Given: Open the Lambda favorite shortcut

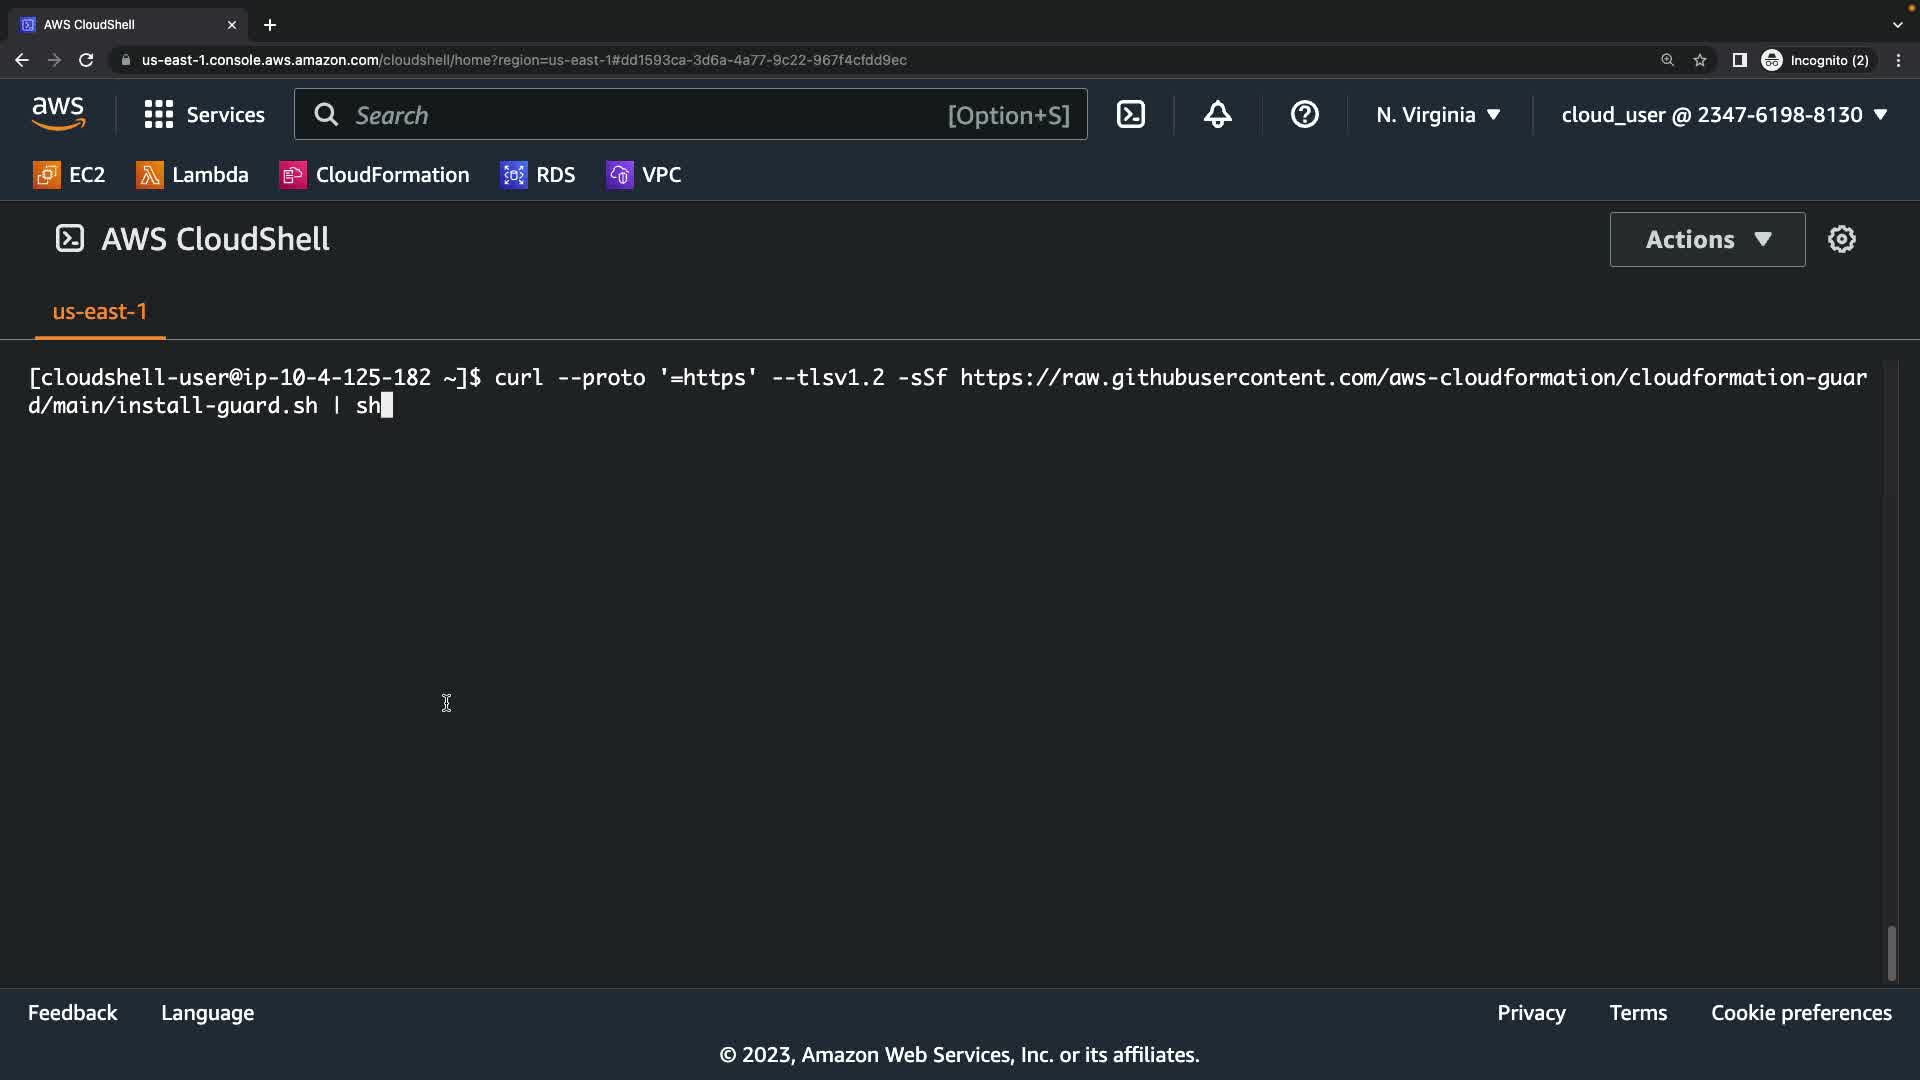Looking at the screenshot, I should (192, 175).
